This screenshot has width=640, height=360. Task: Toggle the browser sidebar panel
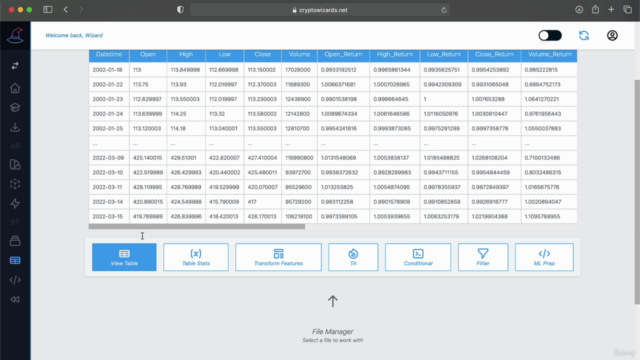click(48, 9)
